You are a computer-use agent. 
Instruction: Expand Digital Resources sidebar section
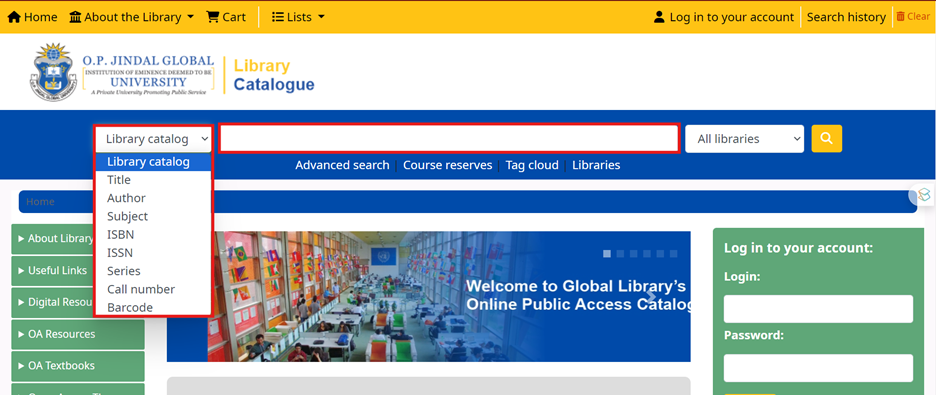coord(53,302)
